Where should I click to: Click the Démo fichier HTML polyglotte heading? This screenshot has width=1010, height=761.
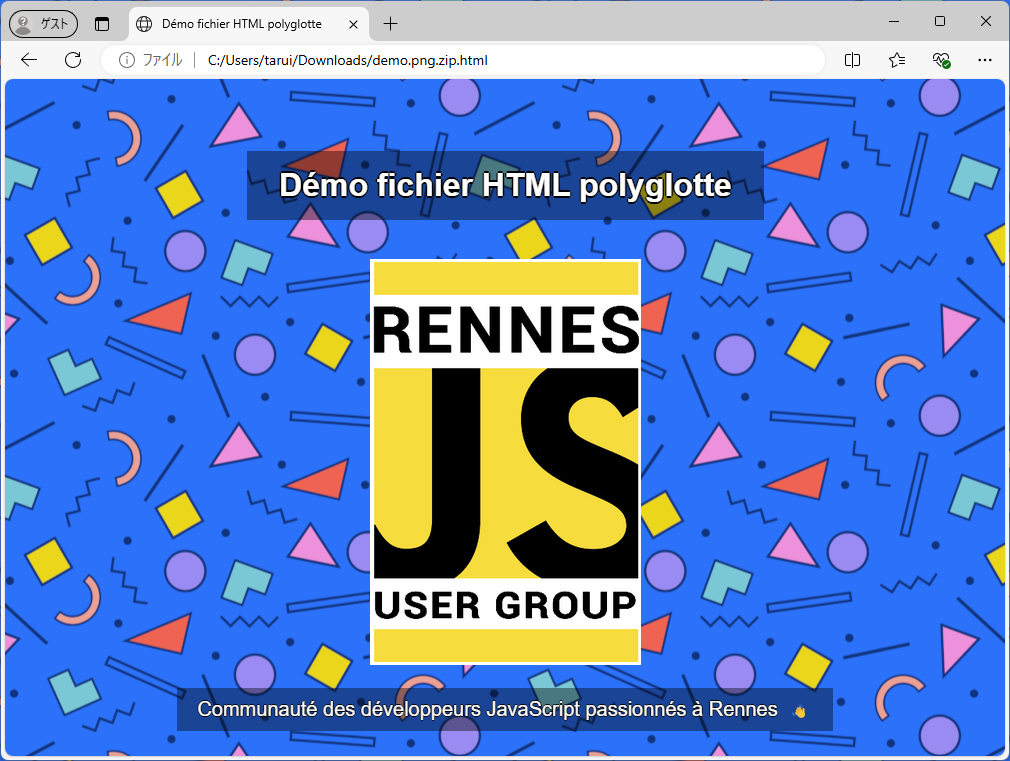tap(505, 185)
